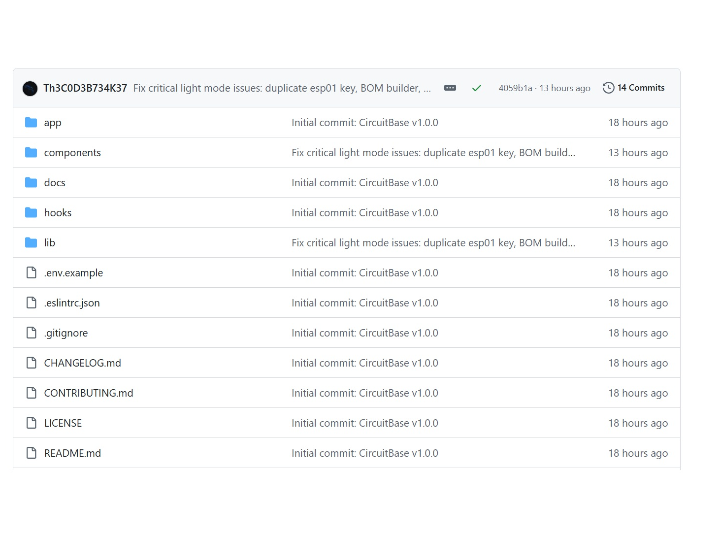The width and height of the screenshot is (720, 540).
Task: View commit hash 4059b1a
Action: (514, 88)
